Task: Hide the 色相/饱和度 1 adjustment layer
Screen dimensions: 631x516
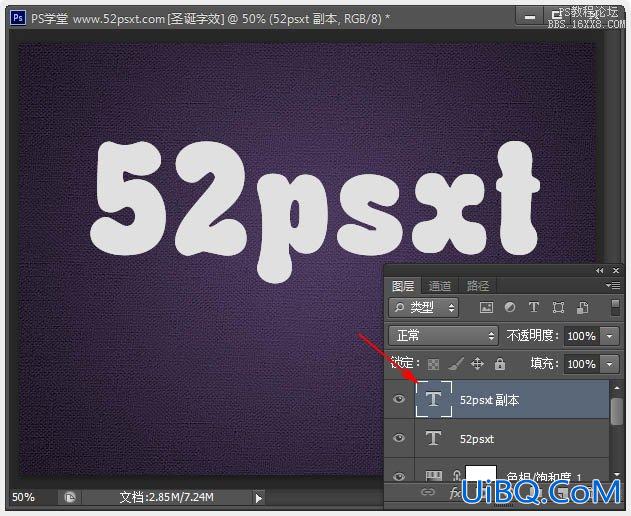Action: pos(399,477)
